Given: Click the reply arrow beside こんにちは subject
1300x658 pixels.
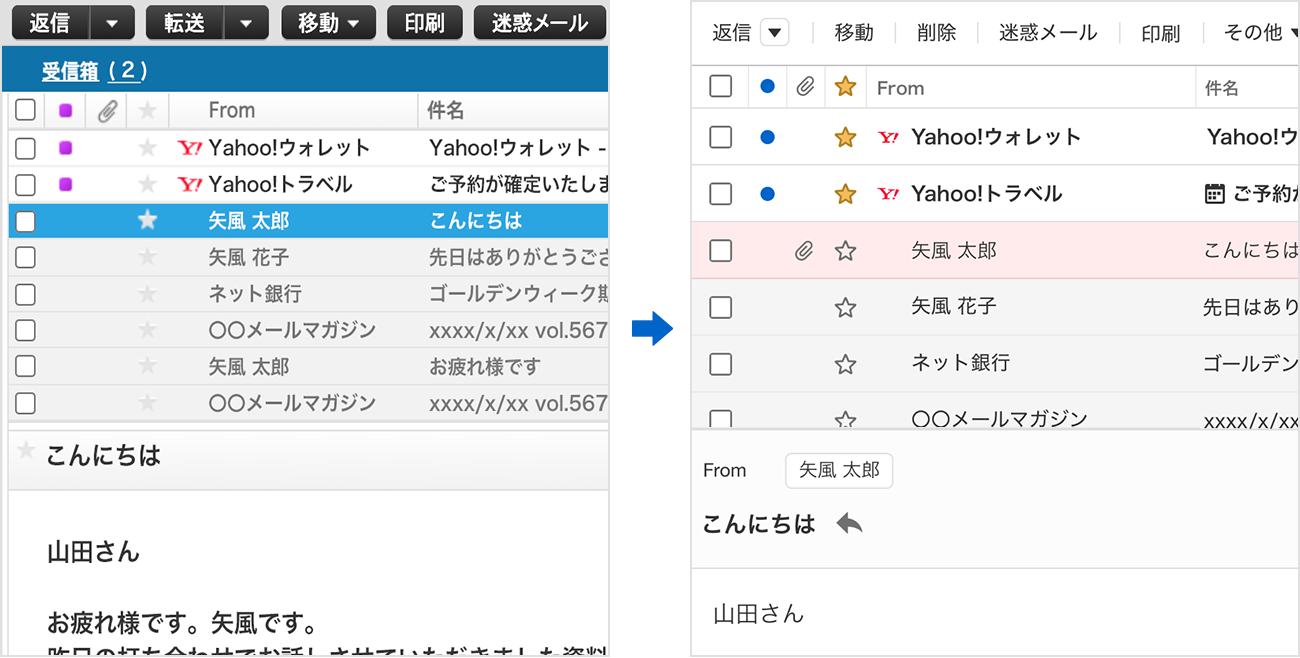Looking at the screenshot, I should point(848,523).
